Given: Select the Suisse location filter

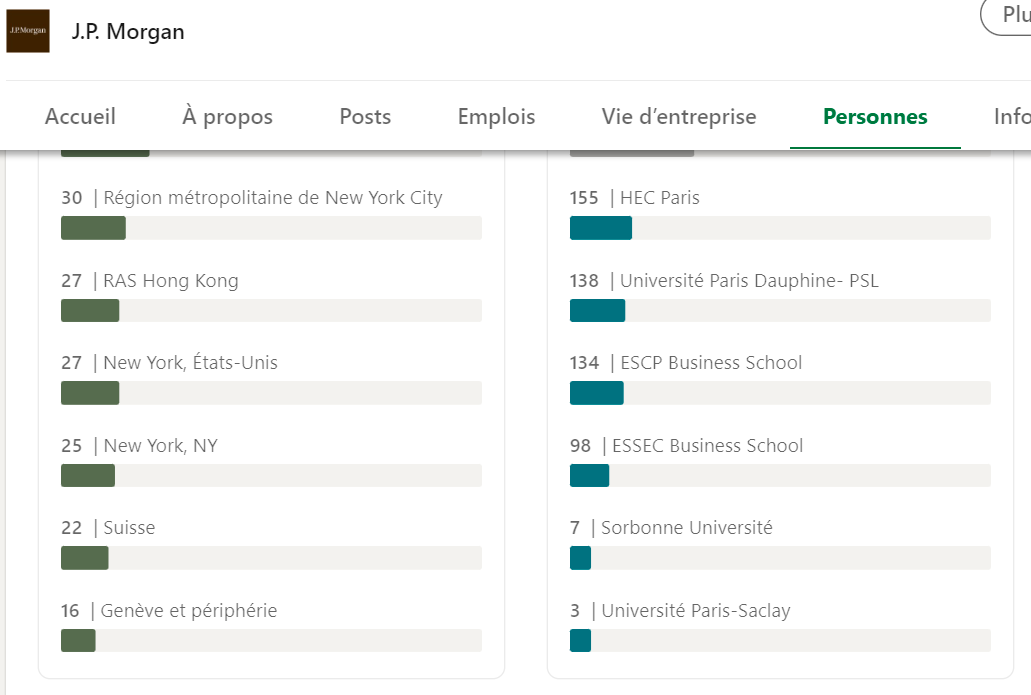Looking at the screenshot, I should [x=272, y=544].
